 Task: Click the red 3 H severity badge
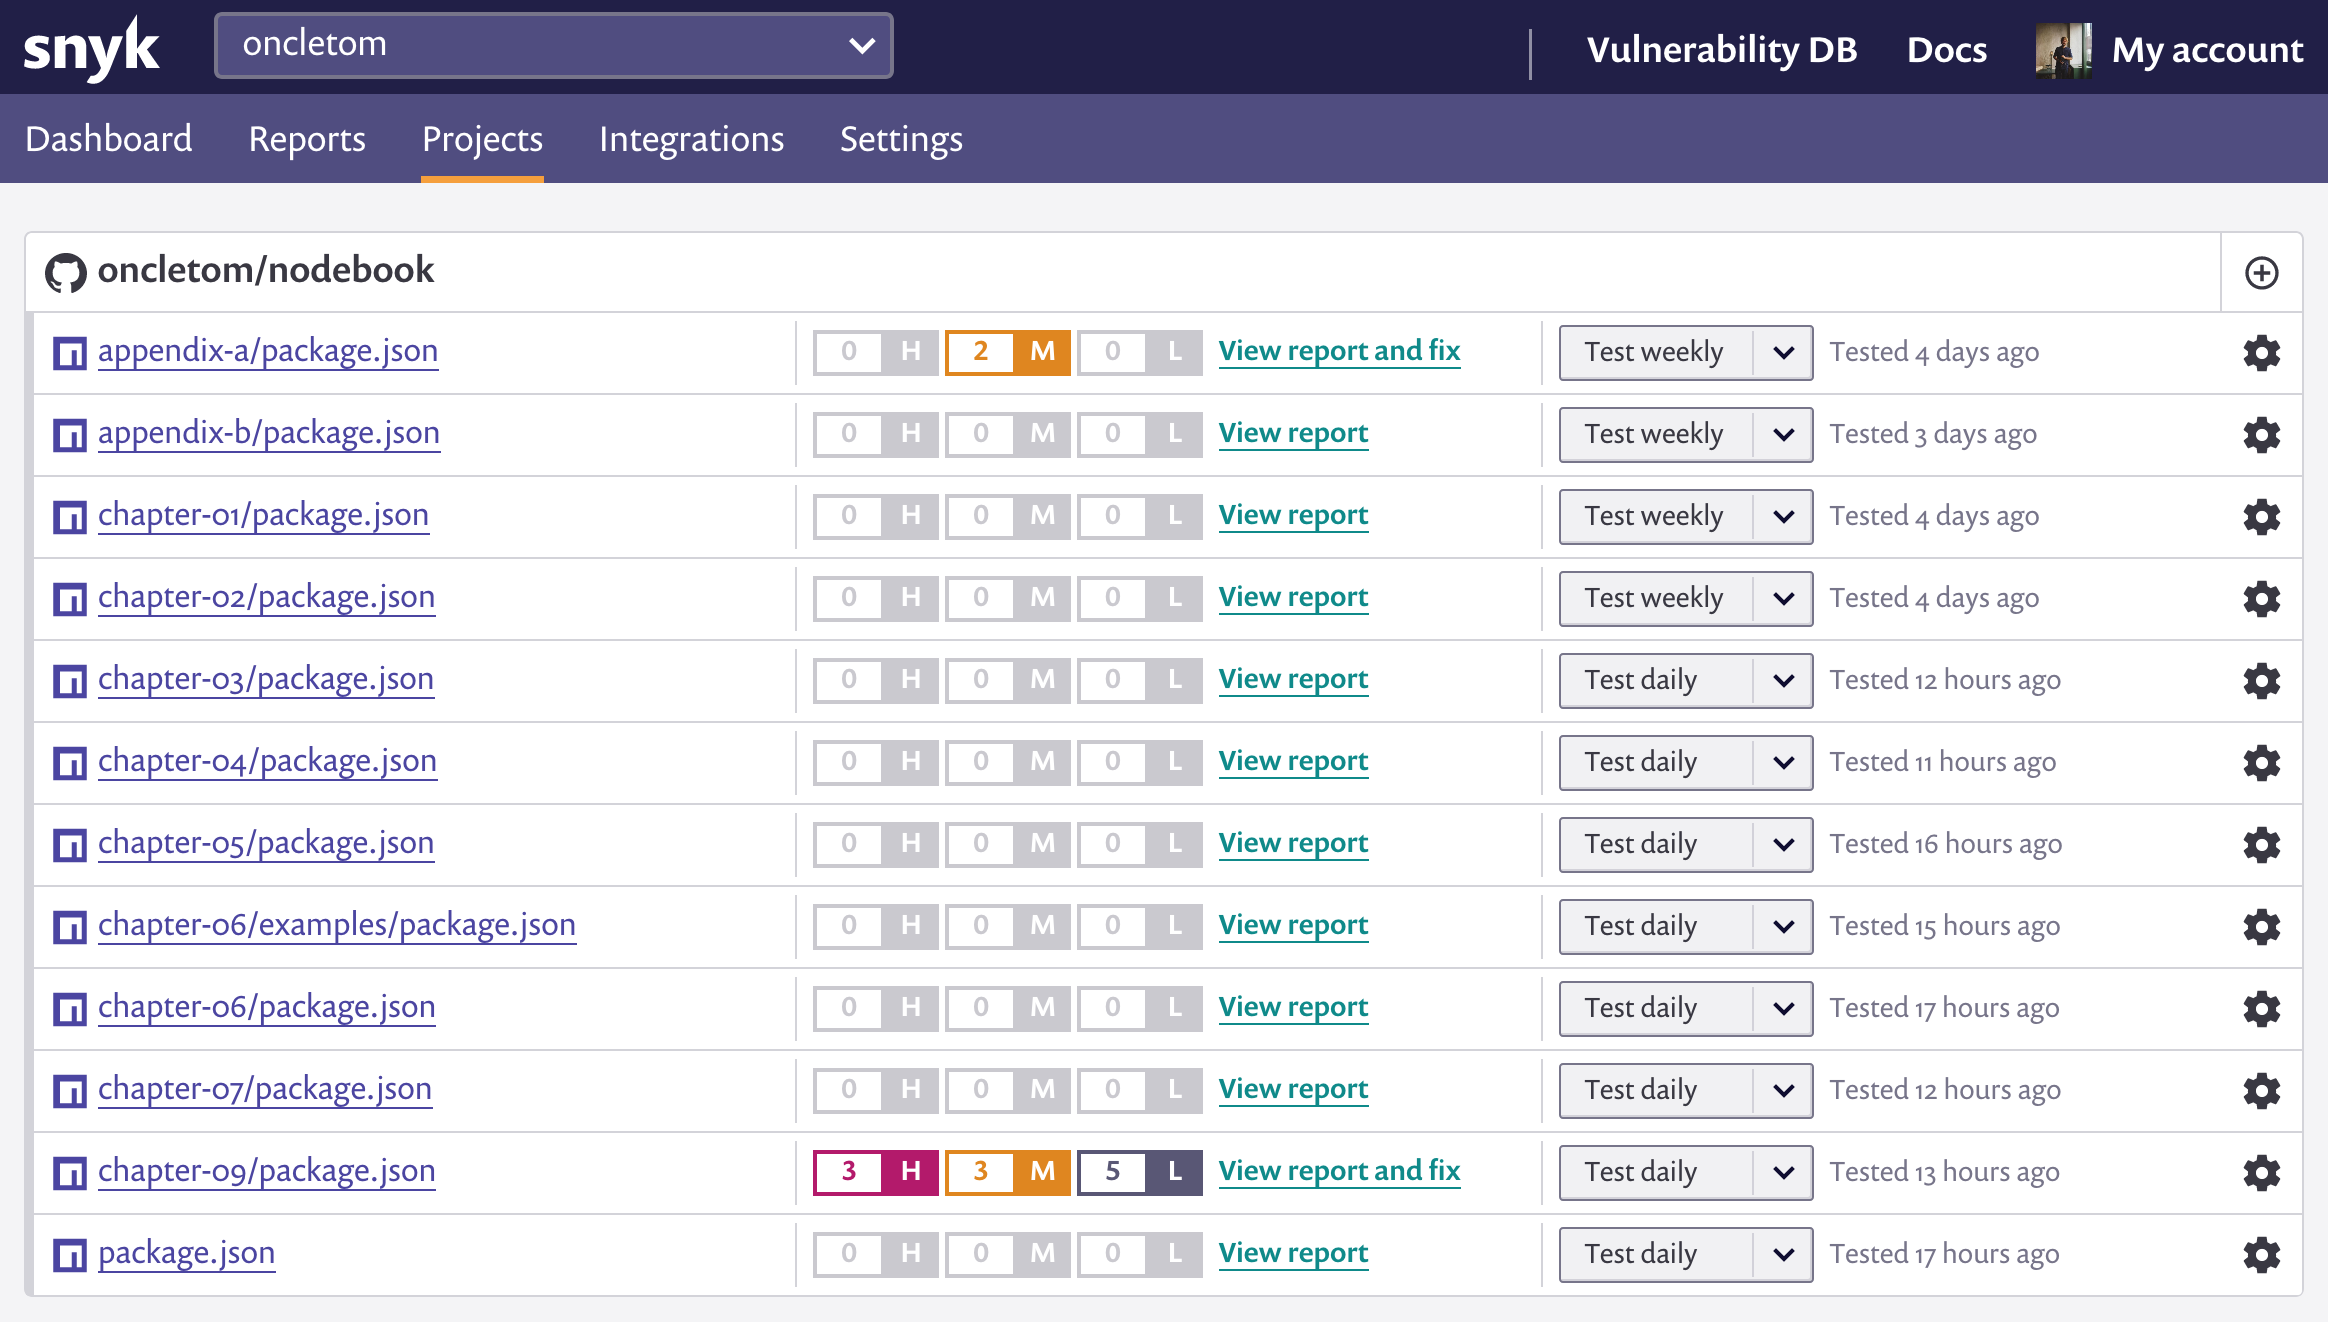[x=875, y=1170]
